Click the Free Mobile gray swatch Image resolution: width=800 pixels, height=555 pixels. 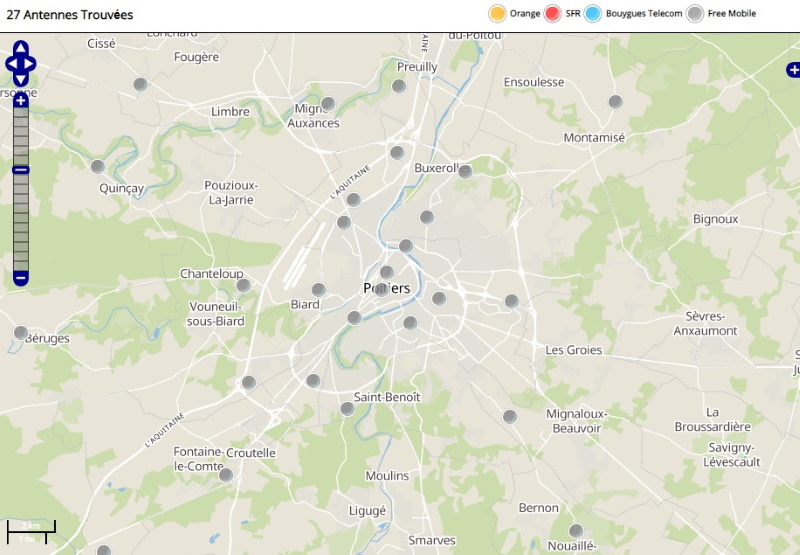click(x=695, y=14)
